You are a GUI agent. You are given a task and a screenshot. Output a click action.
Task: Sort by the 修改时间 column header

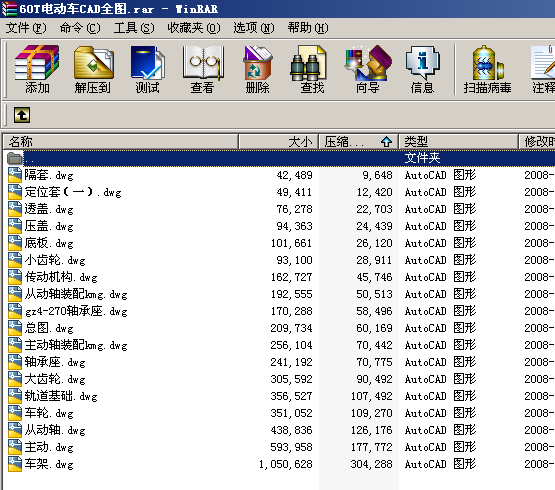(x=537, y=142)
